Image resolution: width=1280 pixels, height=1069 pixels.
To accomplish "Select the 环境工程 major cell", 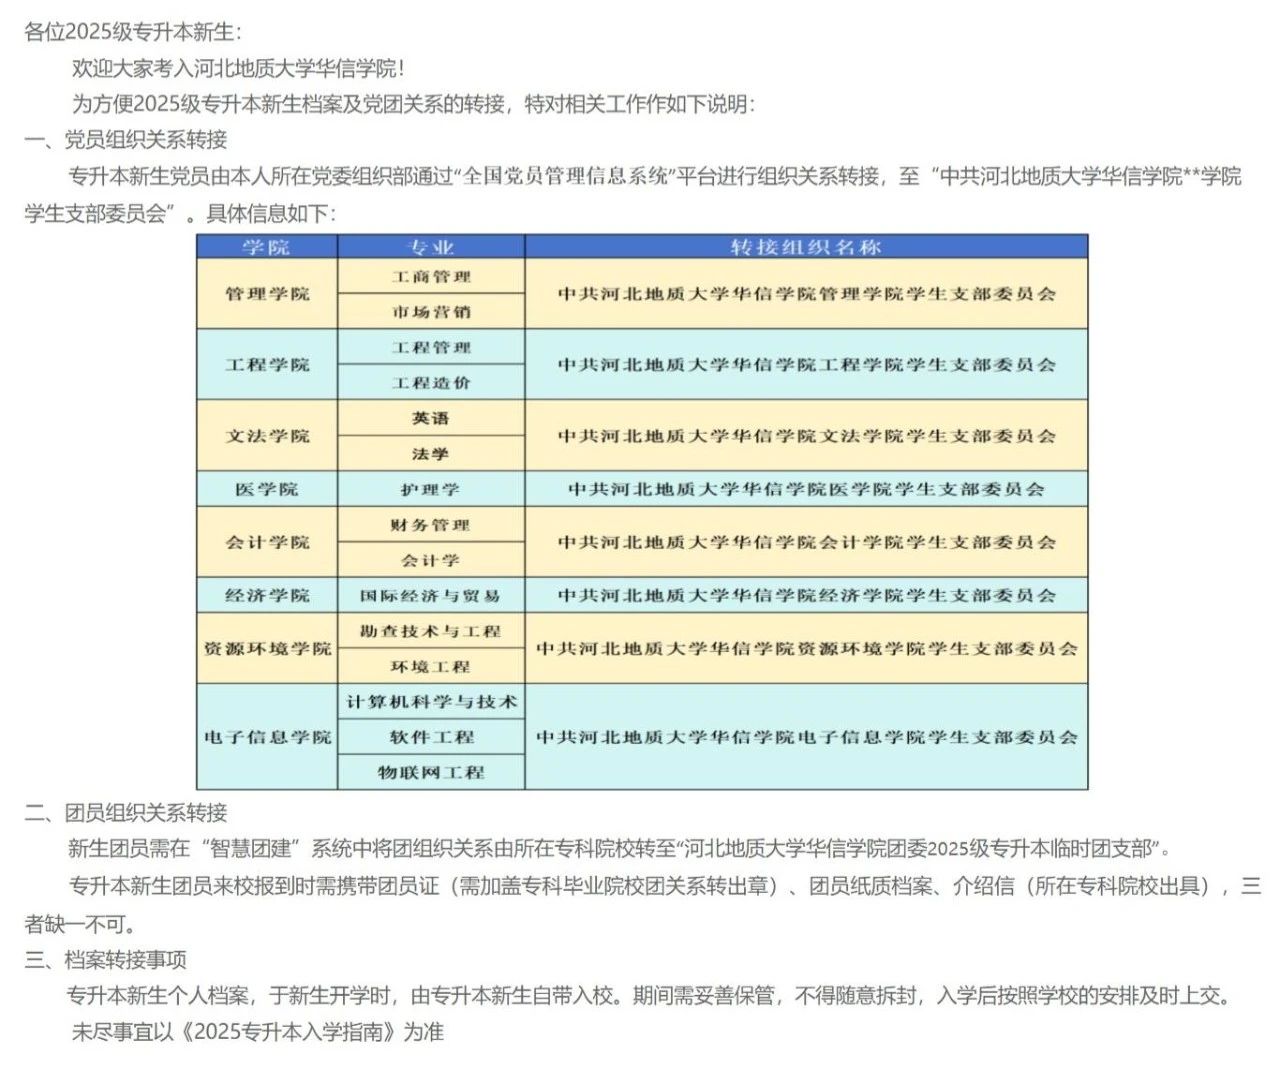I will click(x=431, y=666).
